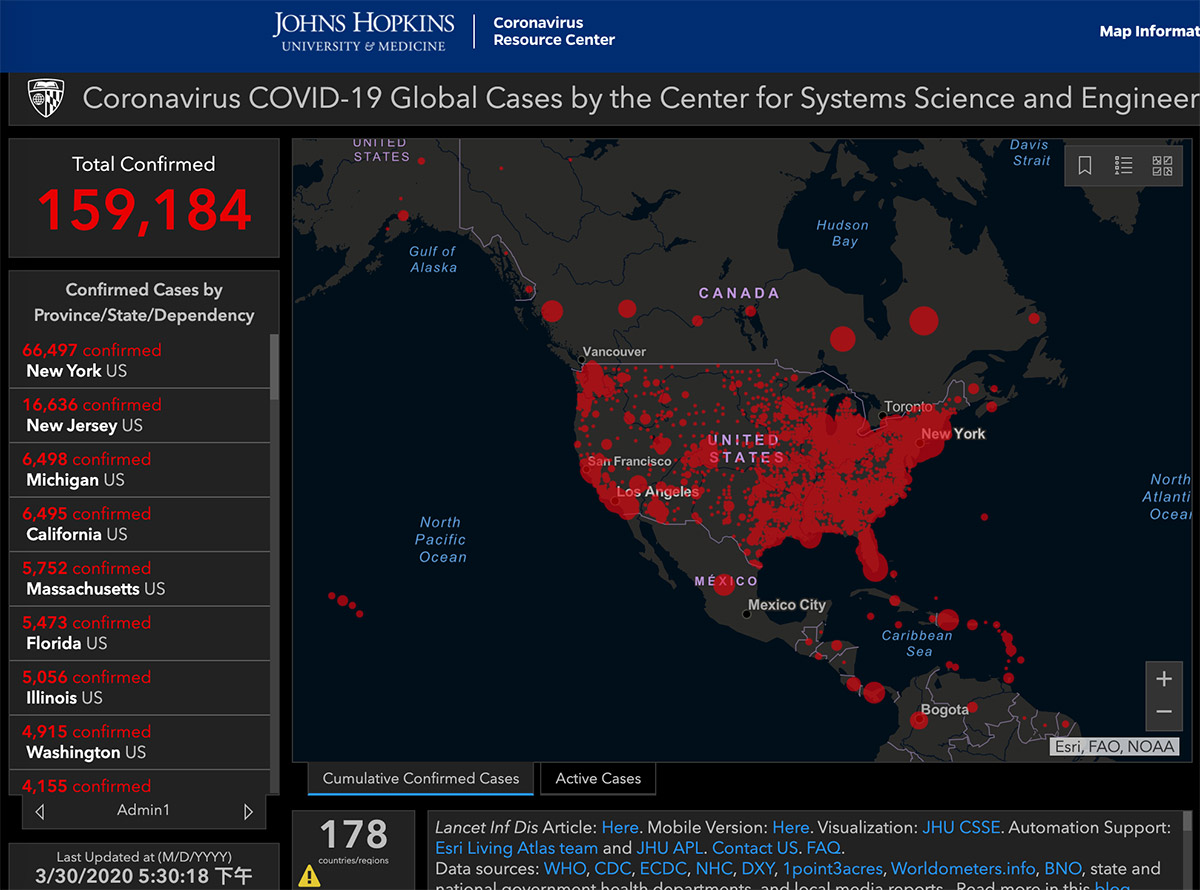
Task: Switch to the Active Cases tab
Action: (x=598, y=778)
